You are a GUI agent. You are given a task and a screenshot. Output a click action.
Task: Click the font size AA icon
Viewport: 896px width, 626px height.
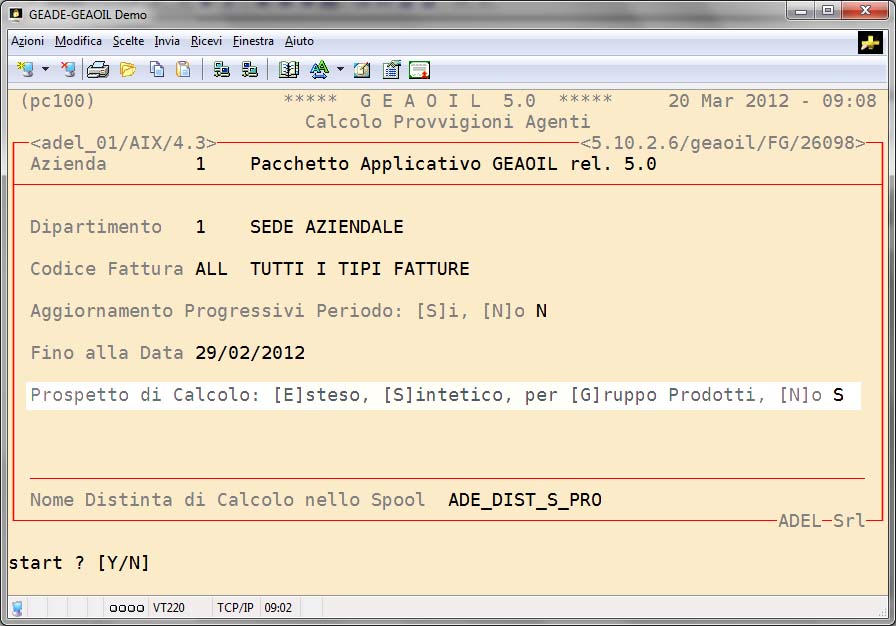pyautogui.click(x=319, y=69)
